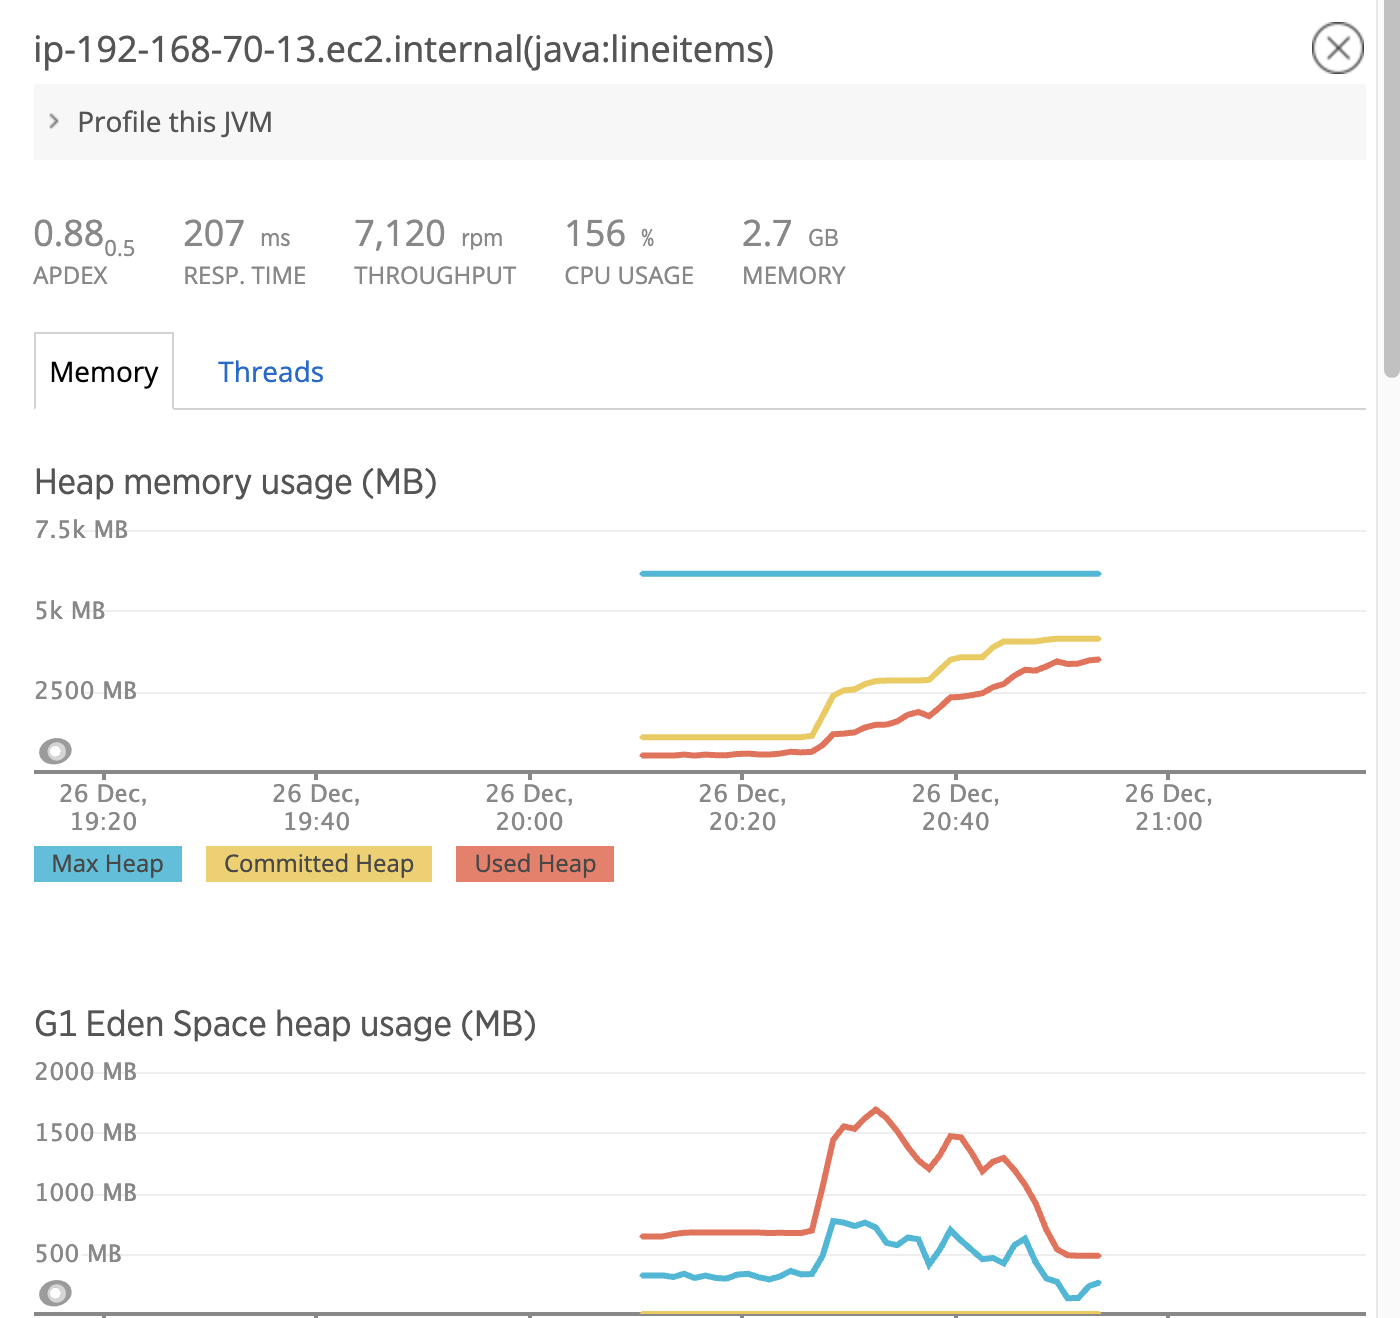The width and height of the screenshot is (1400, 1318).
Task: Click the ip-192-168-70-13 hostname title
Action: 402,47
